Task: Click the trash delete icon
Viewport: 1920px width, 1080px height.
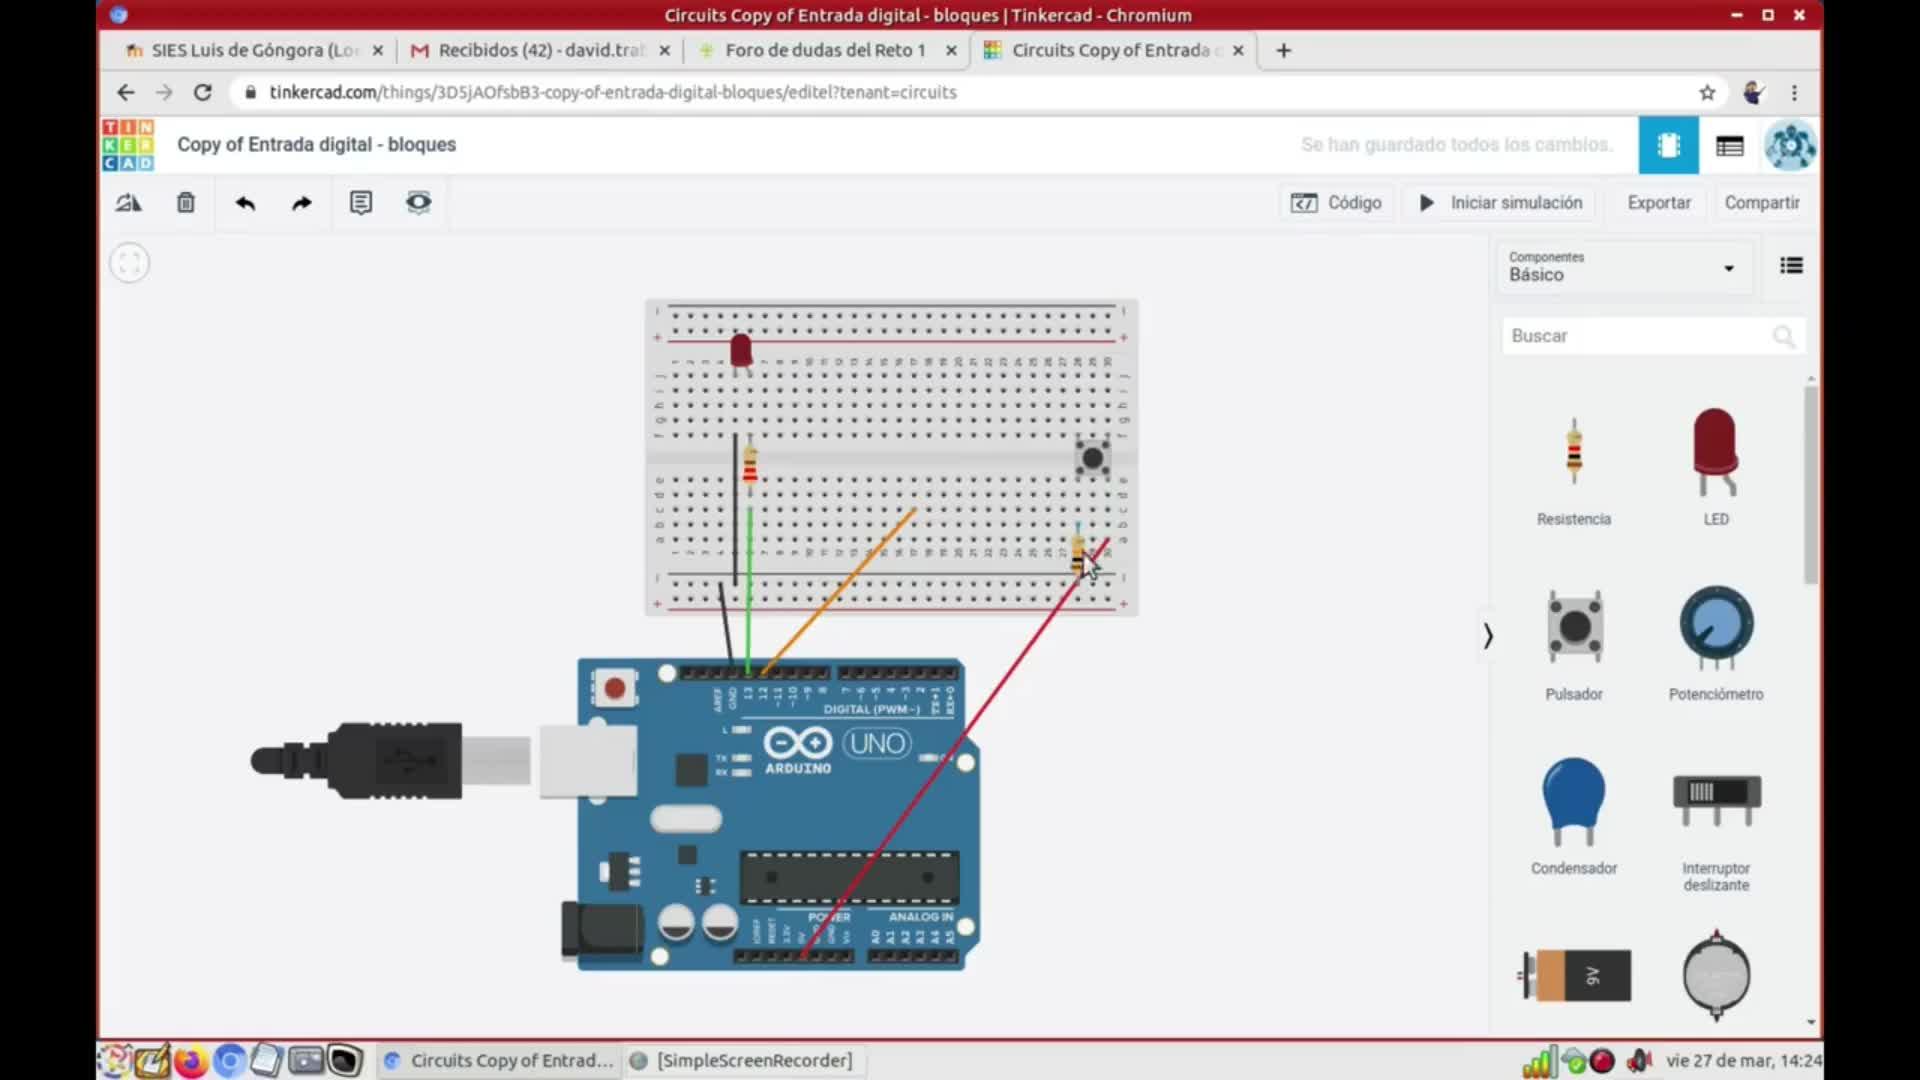Action: pos(186,203)
